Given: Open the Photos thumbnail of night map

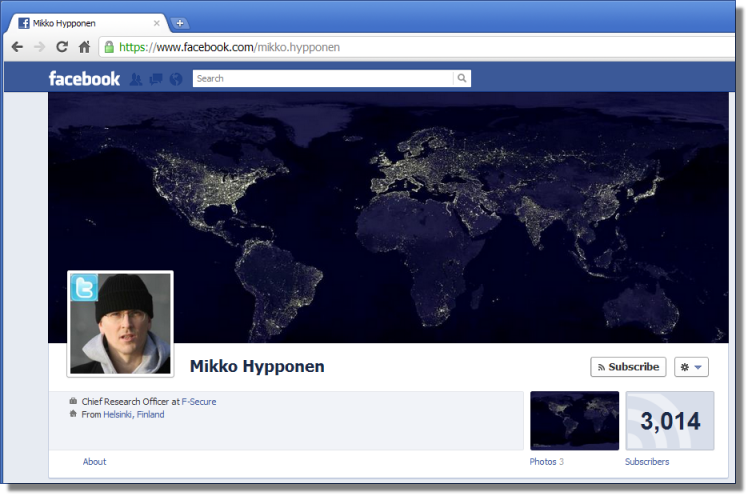Looking at the screenshot, I should 575,421.
